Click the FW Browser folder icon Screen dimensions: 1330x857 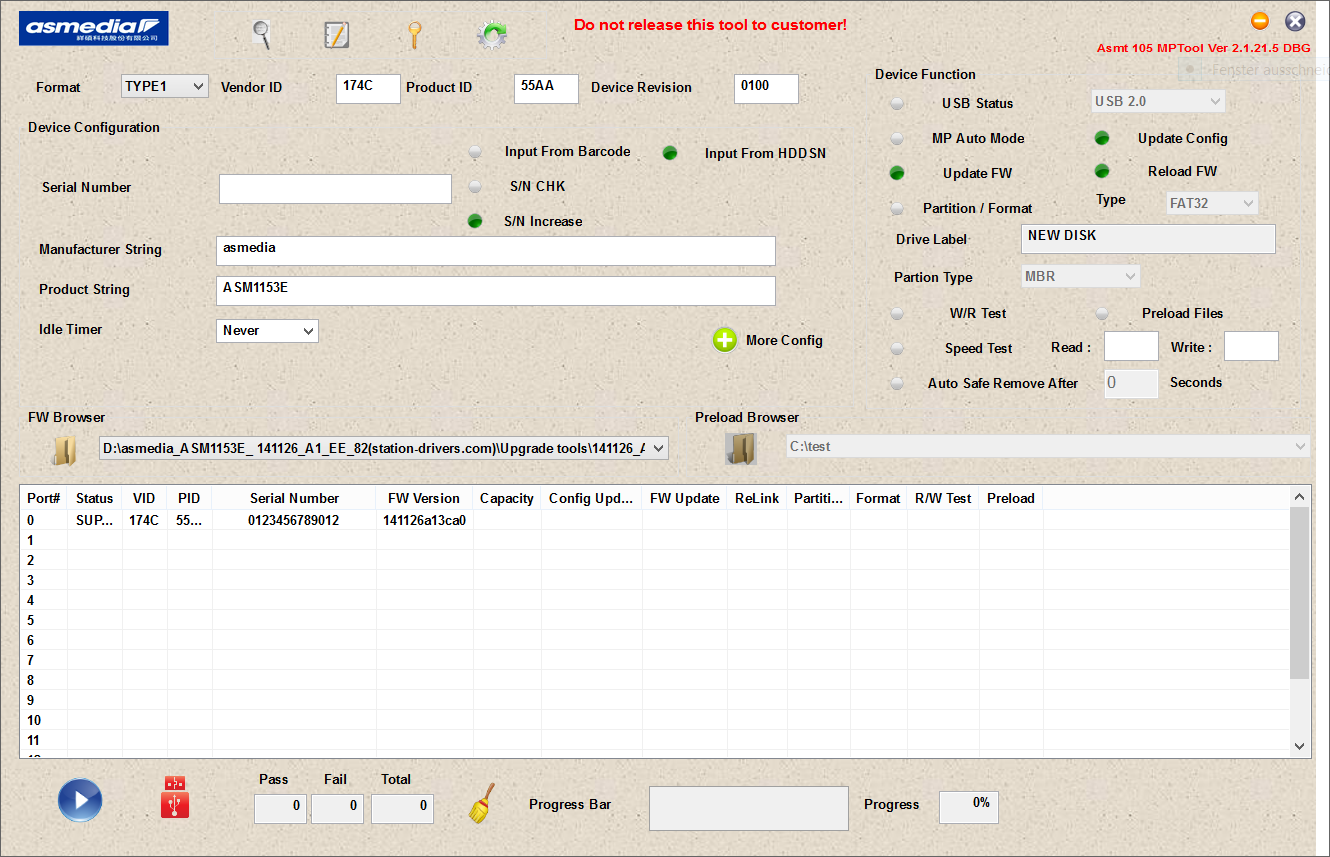coord(63,449)
